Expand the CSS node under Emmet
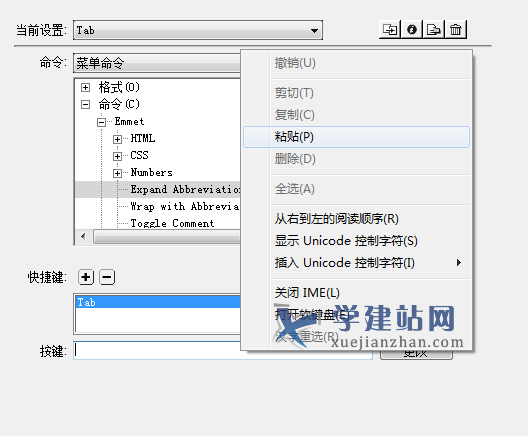 pyautogui.click(x=117, y=156)
